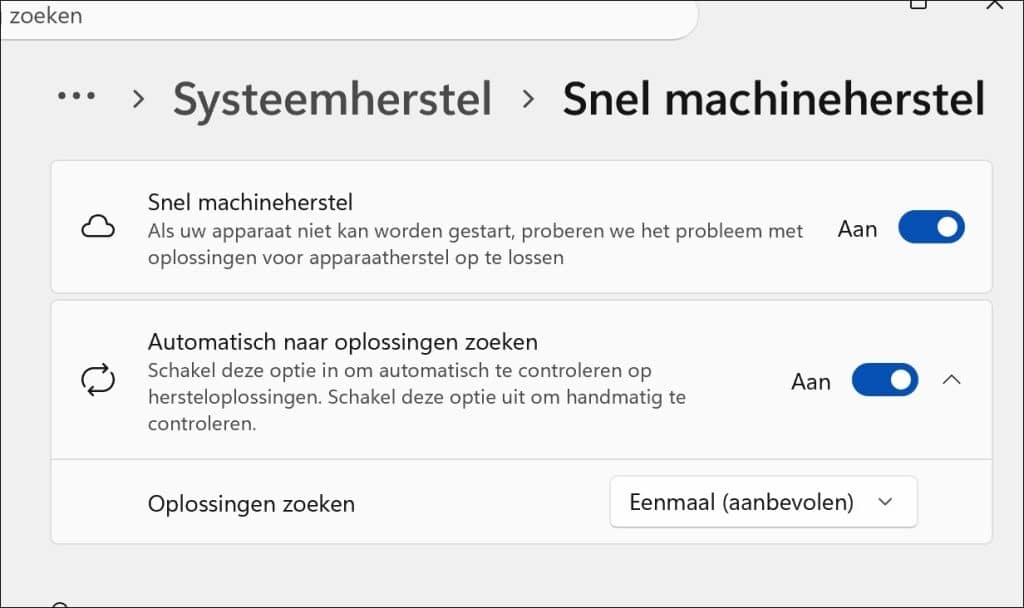Screen dimensions: 1024x608
Task: Click the cloud icon beside Snel machineherstel
Action: click(96, 227)
